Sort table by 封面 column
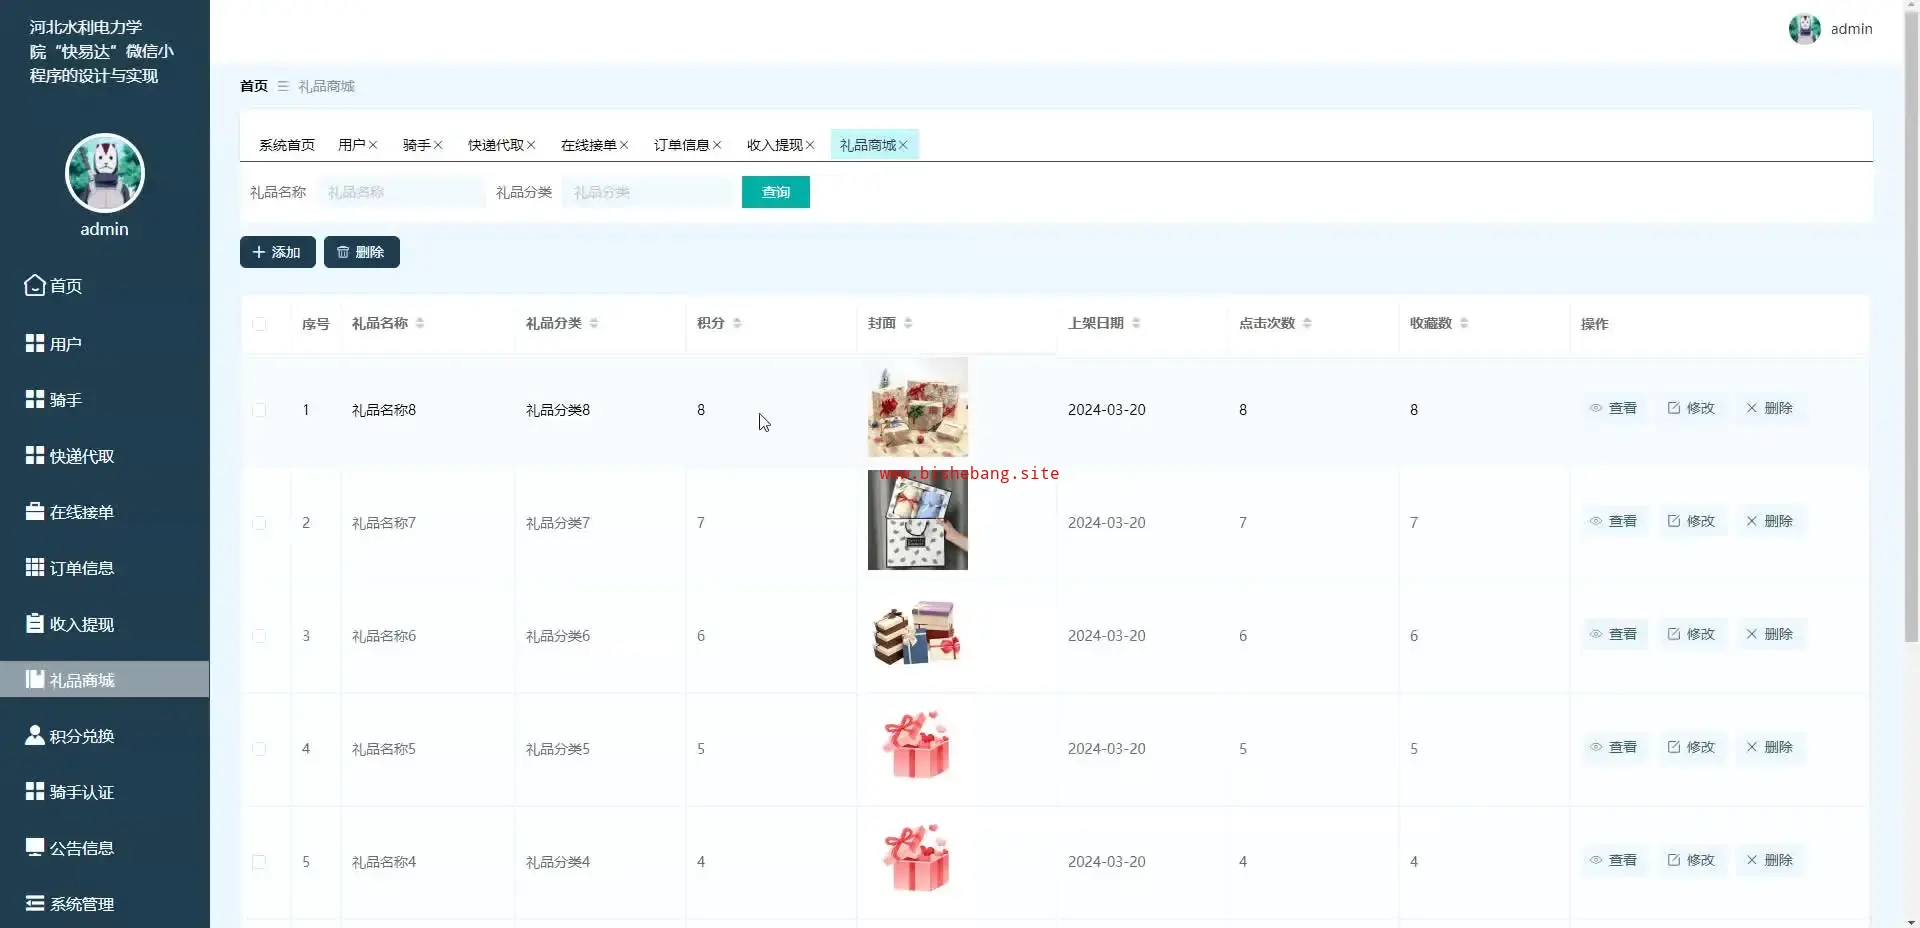The image size is (1920, 928). click(908, 323)
